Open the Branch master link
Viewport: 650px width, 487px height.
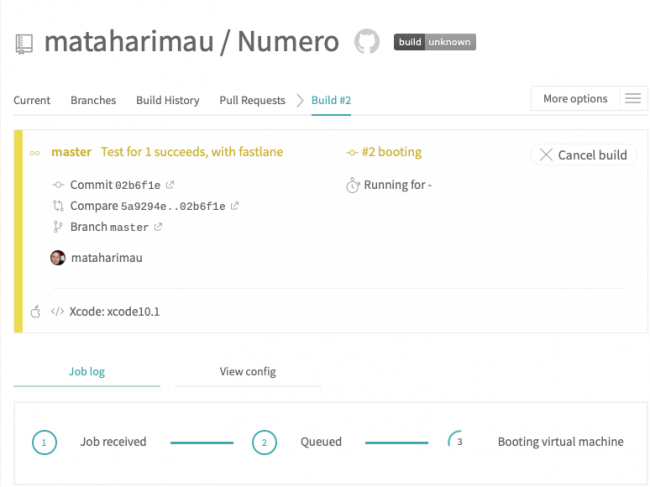coord(109,227)
